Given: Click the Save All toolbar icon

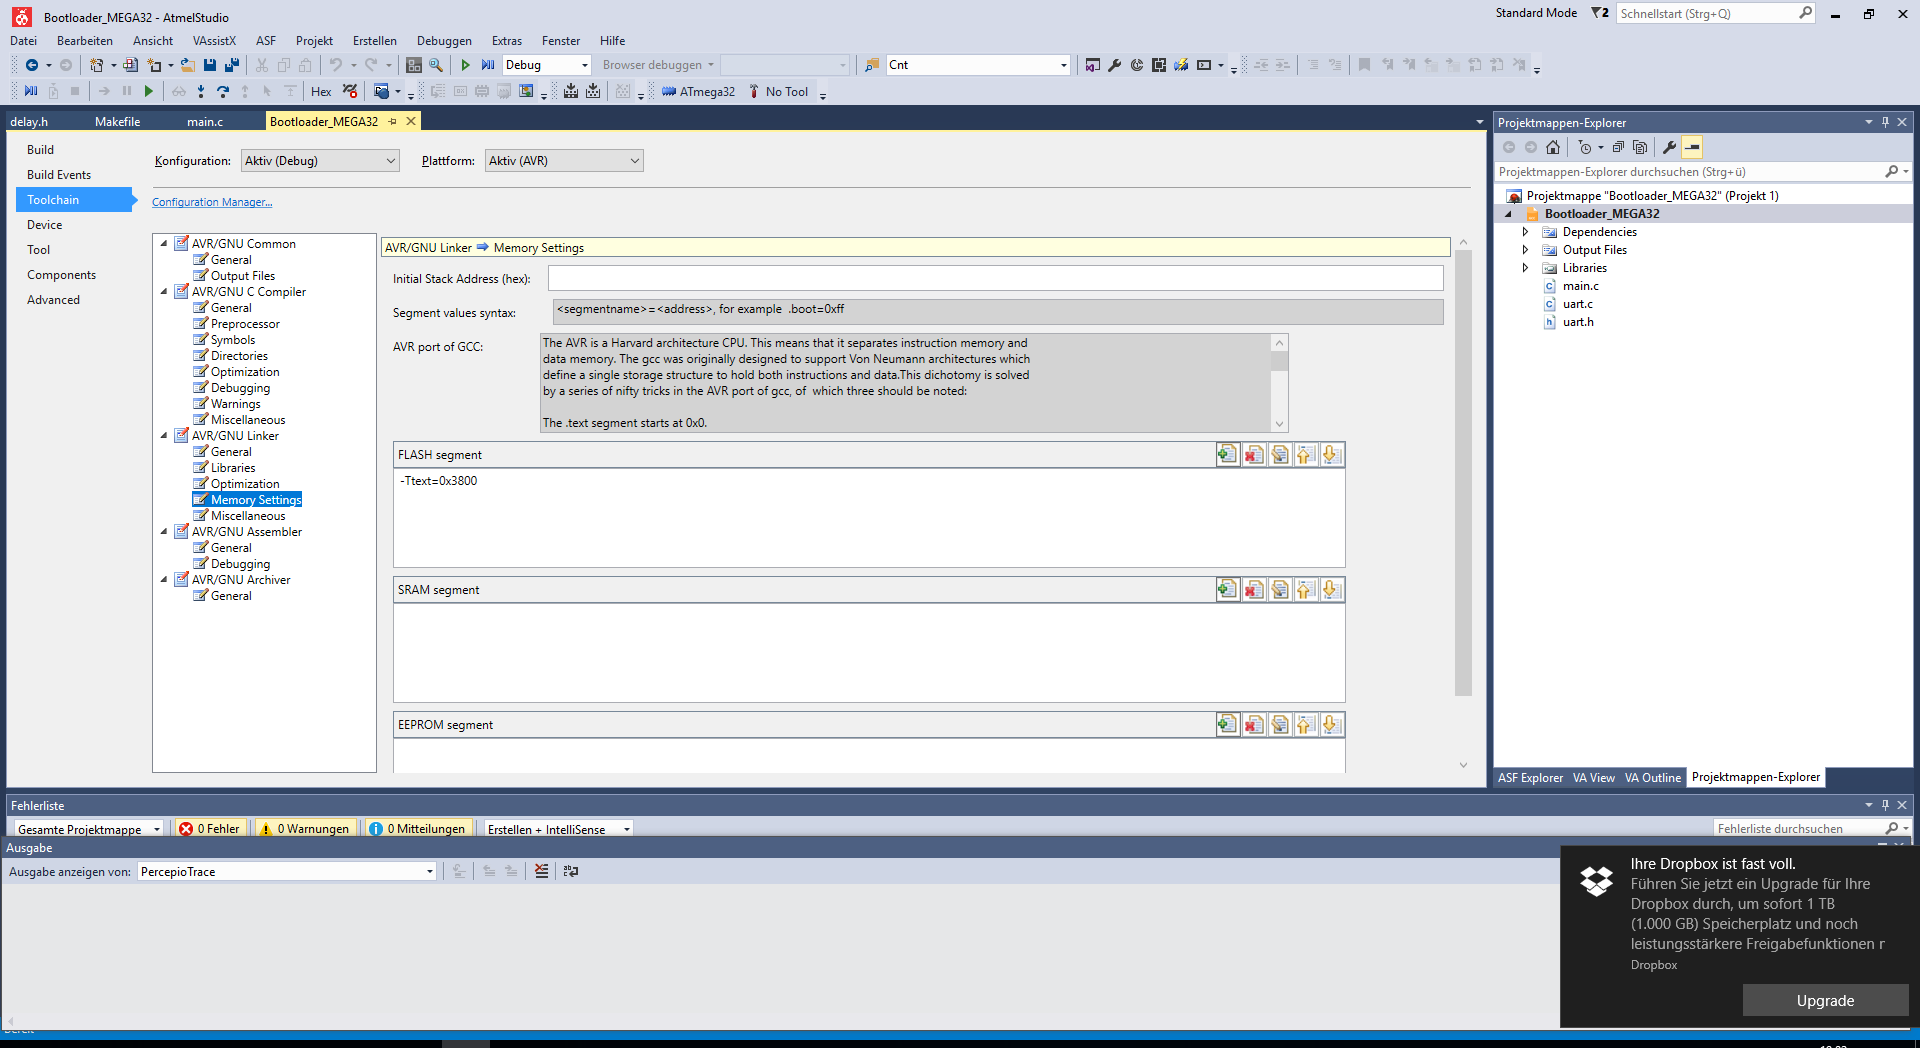Looking at the screenshot, I should 232,65.
